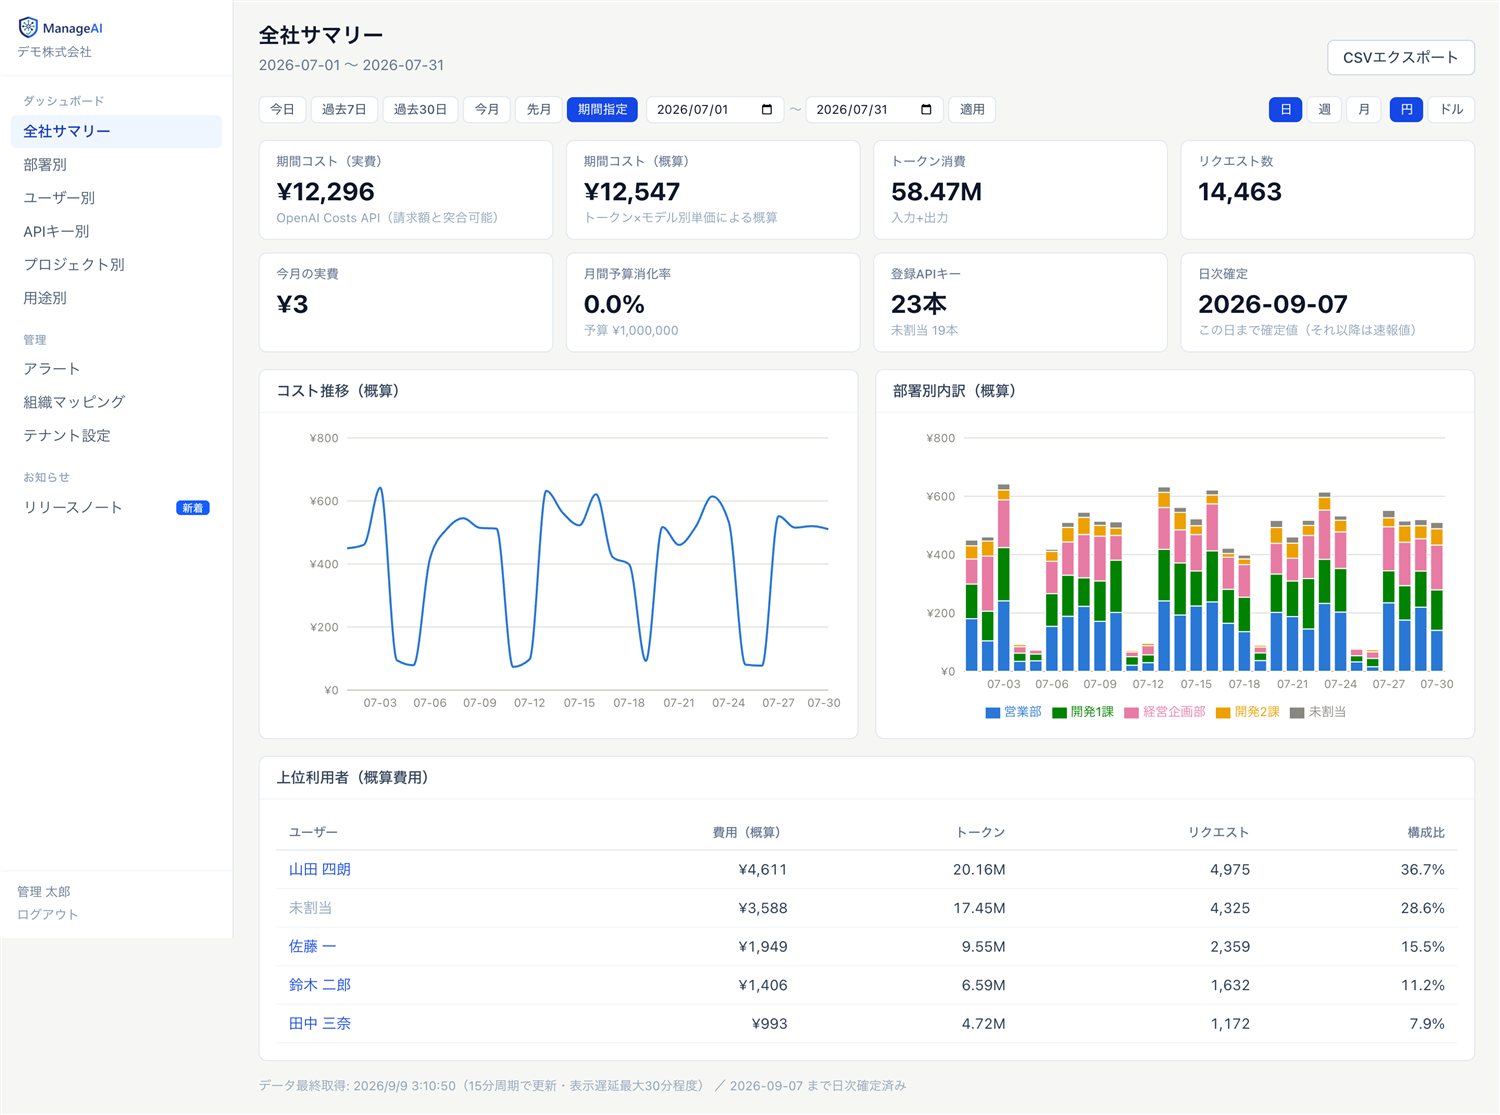The image size is (1500, 1115).
Task: Select the 今月 period filter
Action: coord(487,110)
